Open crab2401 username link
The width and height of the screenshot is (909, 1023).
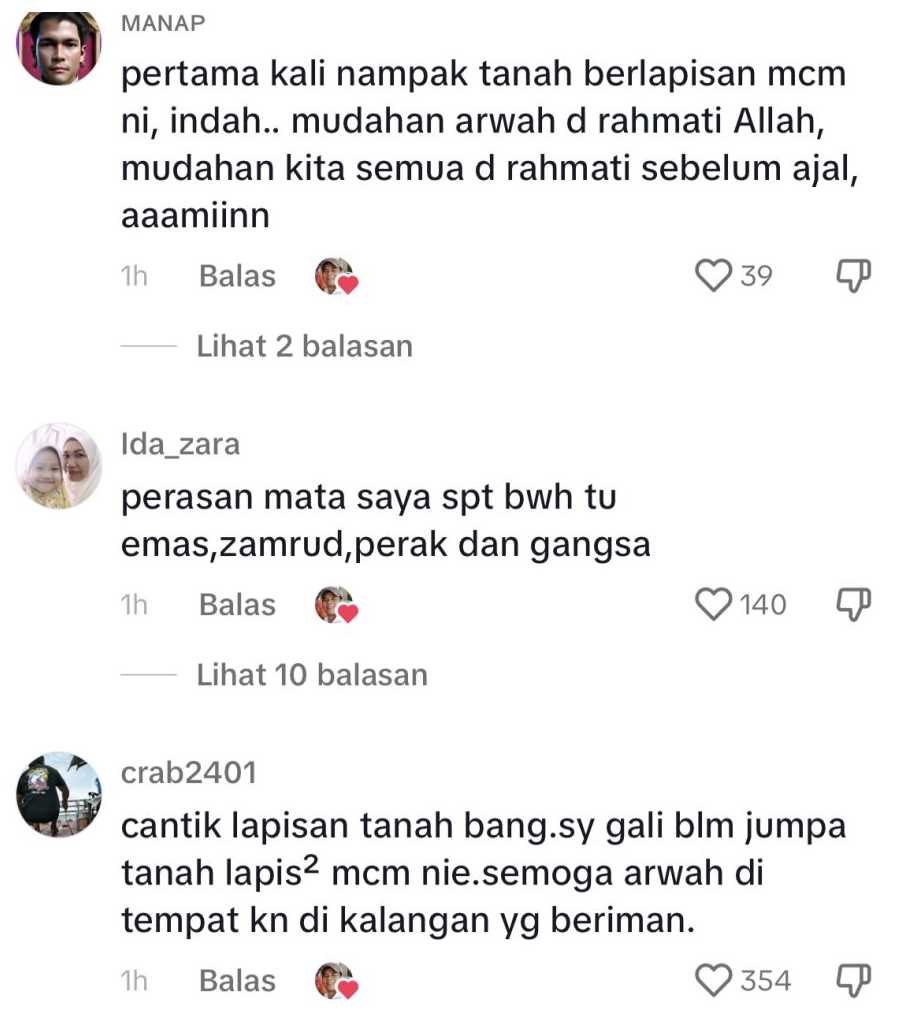click(x=189, y=772)
